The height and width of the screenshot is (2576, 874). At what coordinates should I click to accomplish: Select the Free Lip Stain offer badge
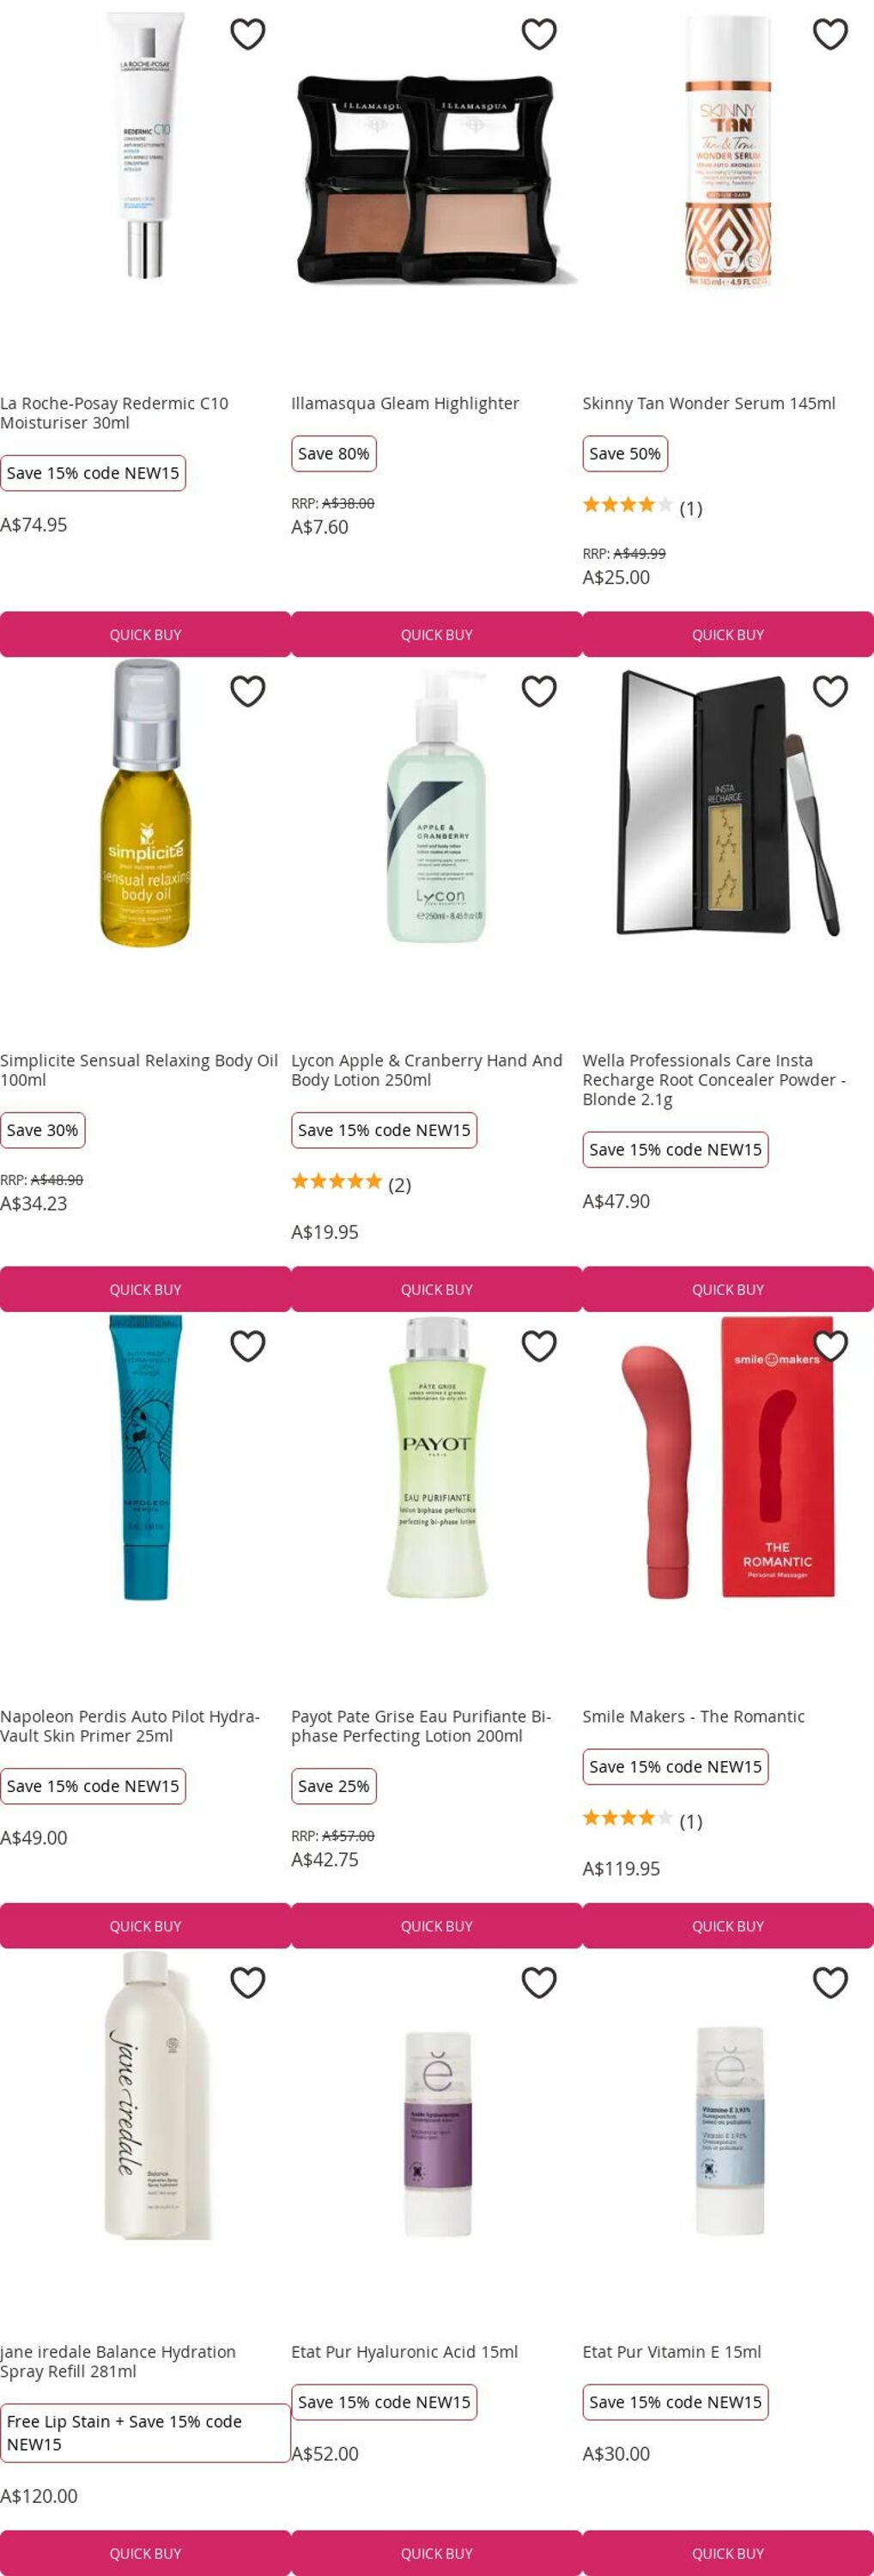pyautogui.click(x=145, y=2432)
